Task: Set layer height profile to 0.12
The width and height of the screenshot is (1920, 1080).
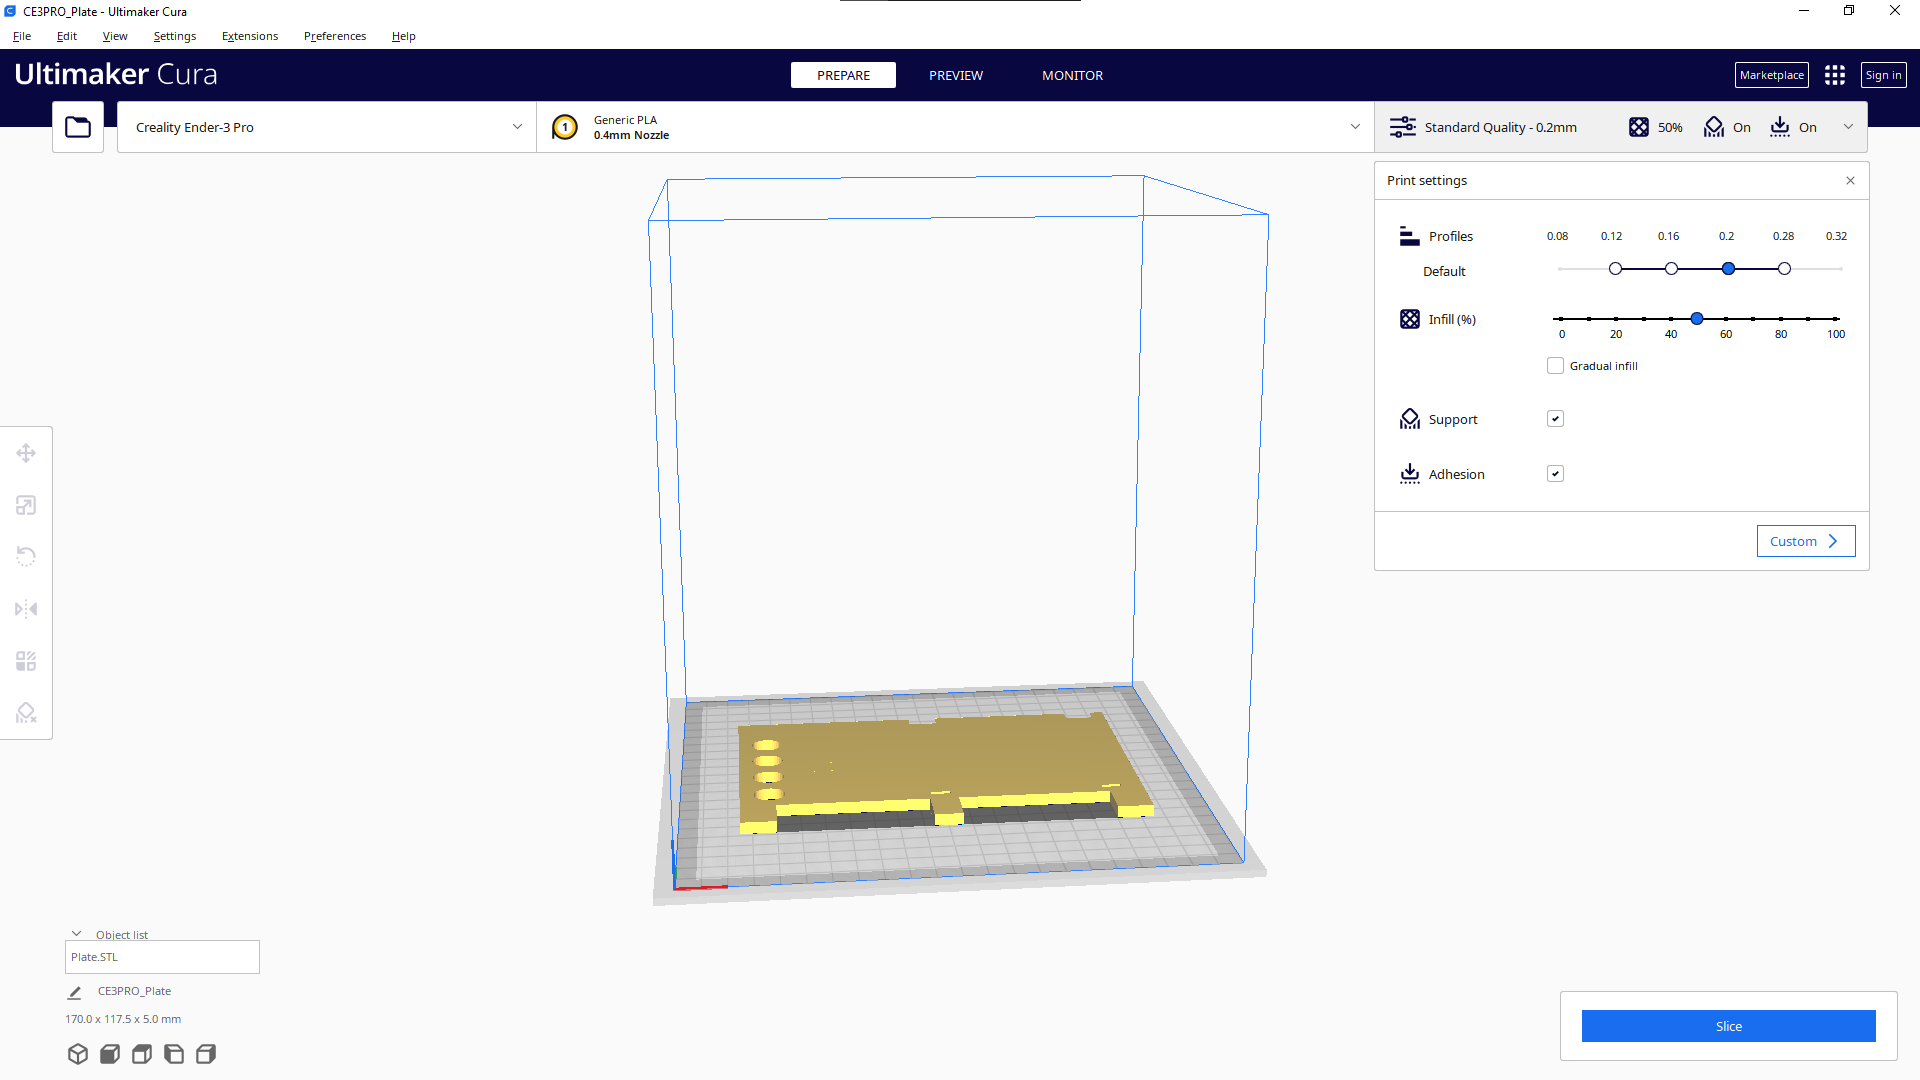Action: pos(1615,269)
